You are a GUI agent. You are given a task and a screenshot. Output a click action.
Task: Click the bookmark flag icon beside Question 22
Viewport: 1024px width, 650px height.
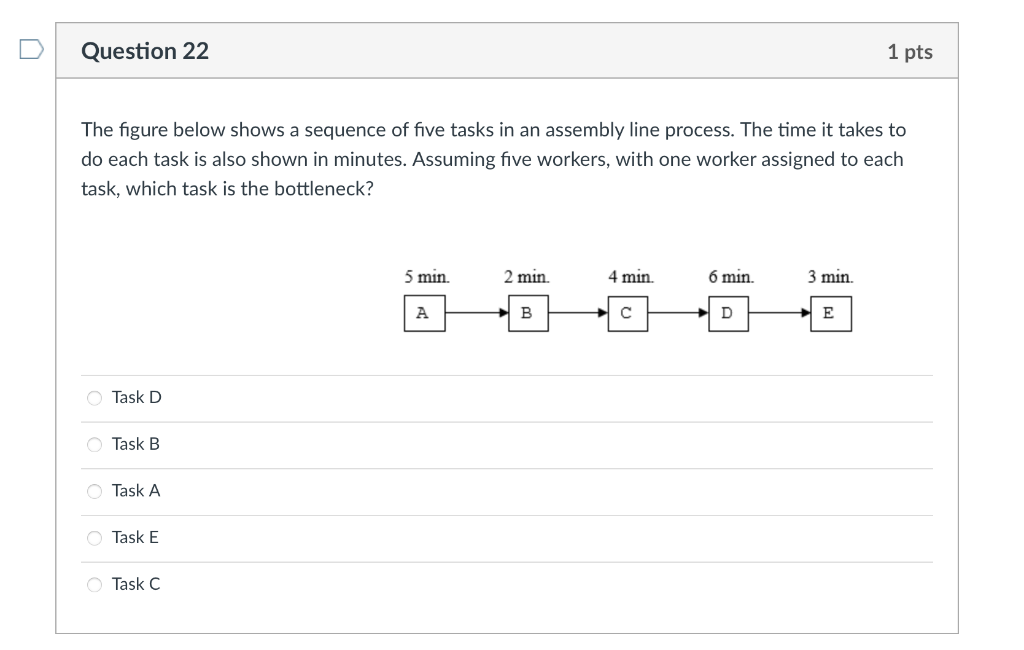tap(30, 50)
